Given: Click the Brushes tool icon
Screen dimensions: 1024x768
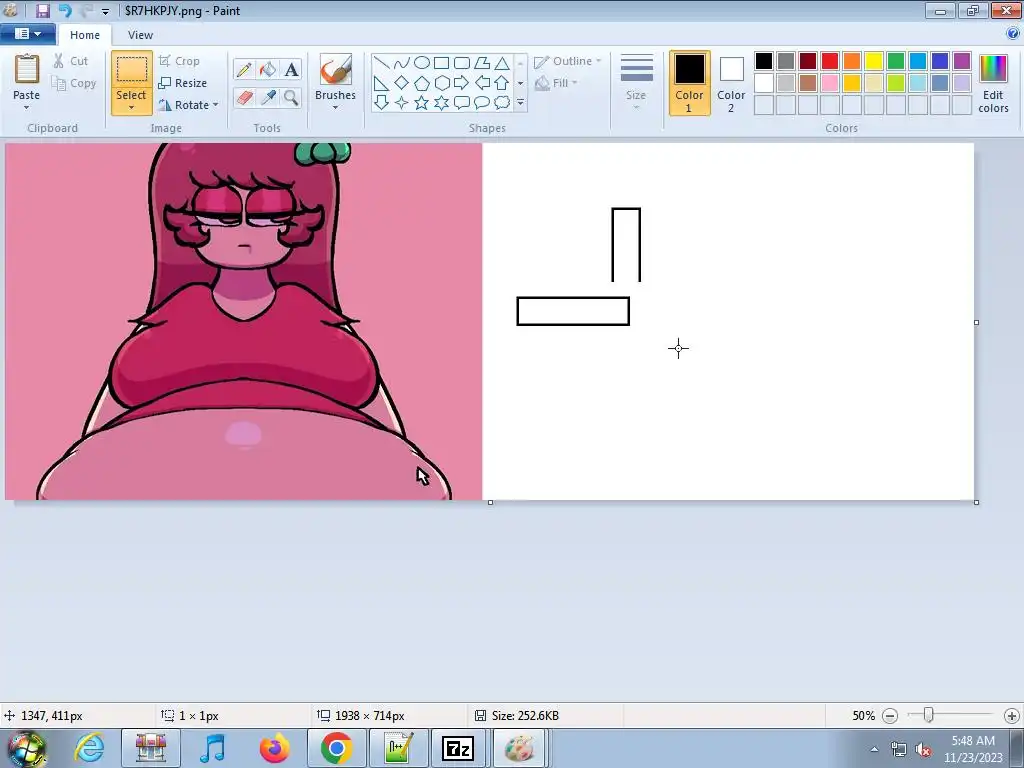Looking at the screenshot, I should [x=336, y=70].
